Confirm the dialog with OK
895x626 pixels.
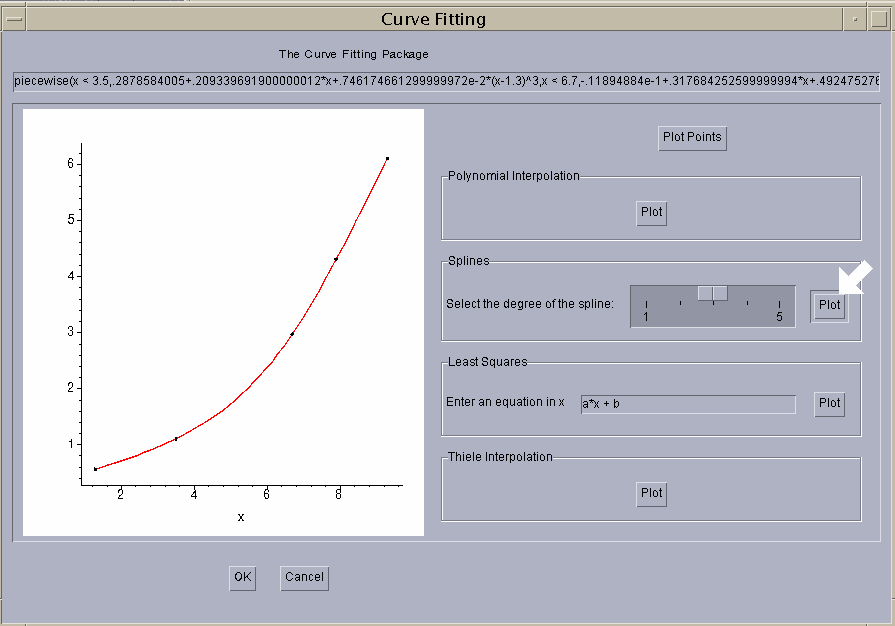pos(242,577)
